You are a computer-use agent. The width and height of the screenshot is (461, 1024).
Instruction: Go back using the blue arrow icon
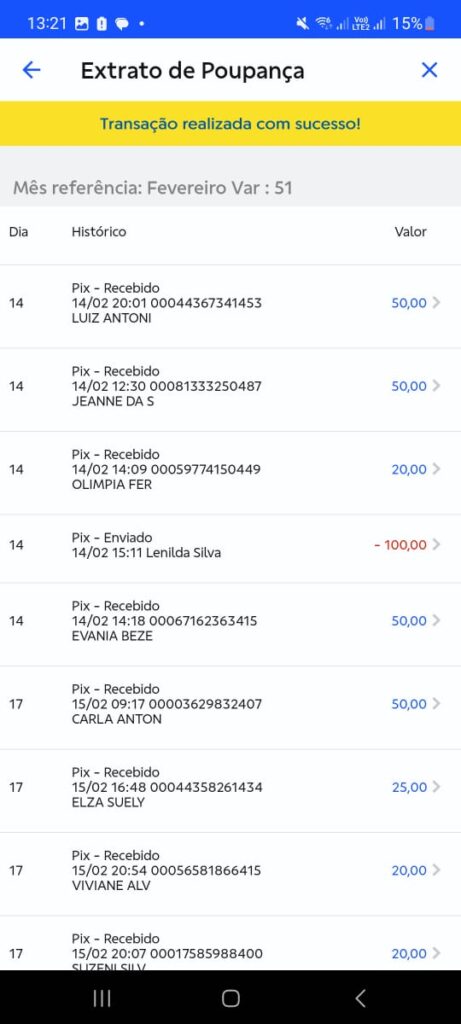[31, 70]
